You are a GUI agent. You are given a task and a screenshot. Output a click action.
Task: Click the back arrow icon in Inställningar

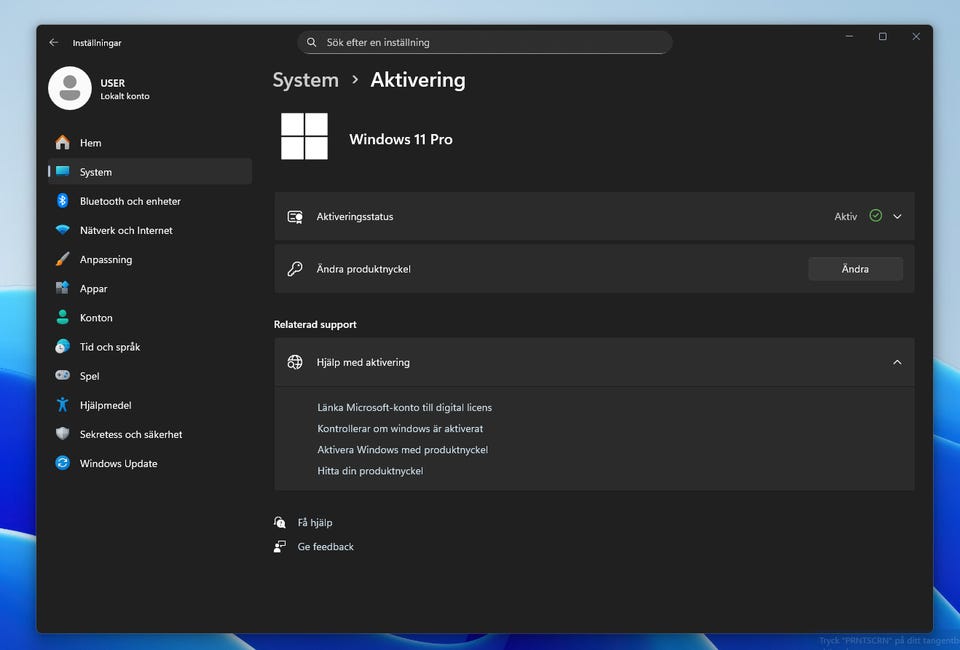54,43
